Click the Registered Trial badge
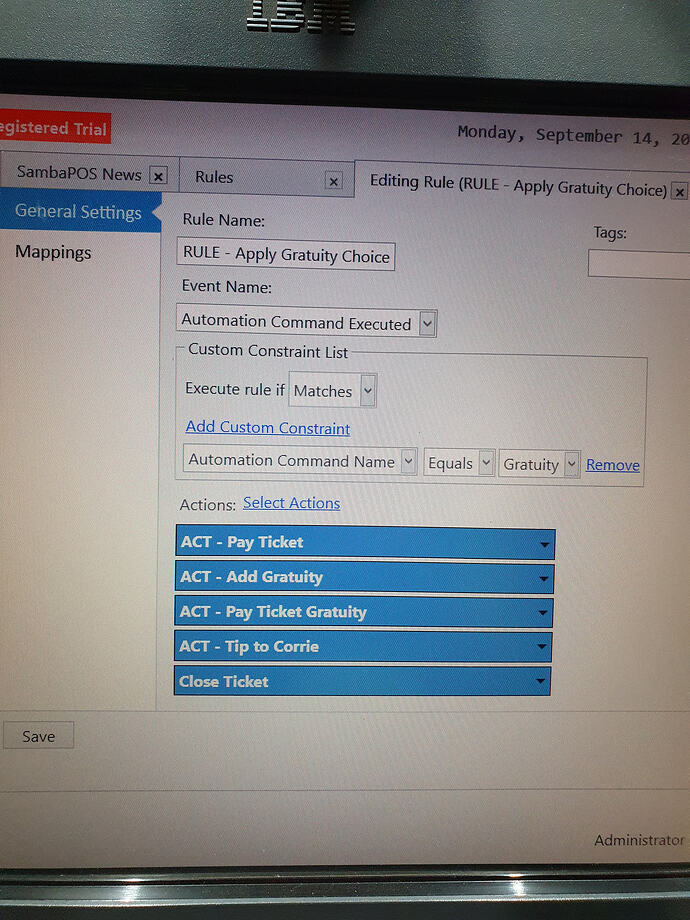Viewport: 690px width, 920px height. tap(55, 127)
